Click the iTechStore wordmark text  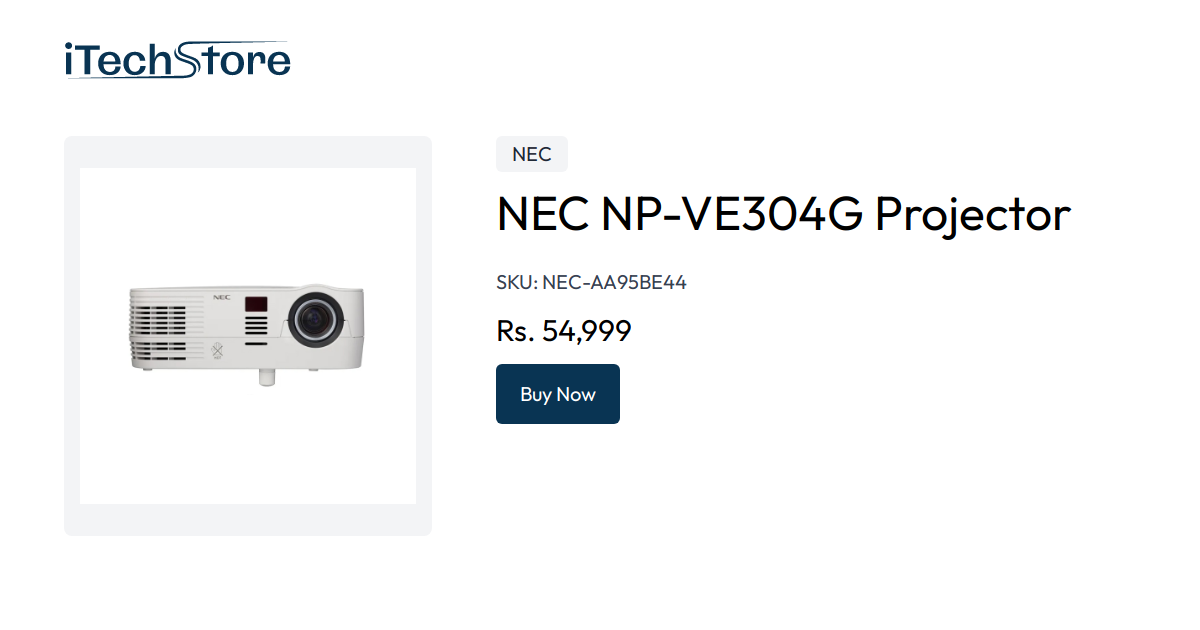tap(176, 59)
